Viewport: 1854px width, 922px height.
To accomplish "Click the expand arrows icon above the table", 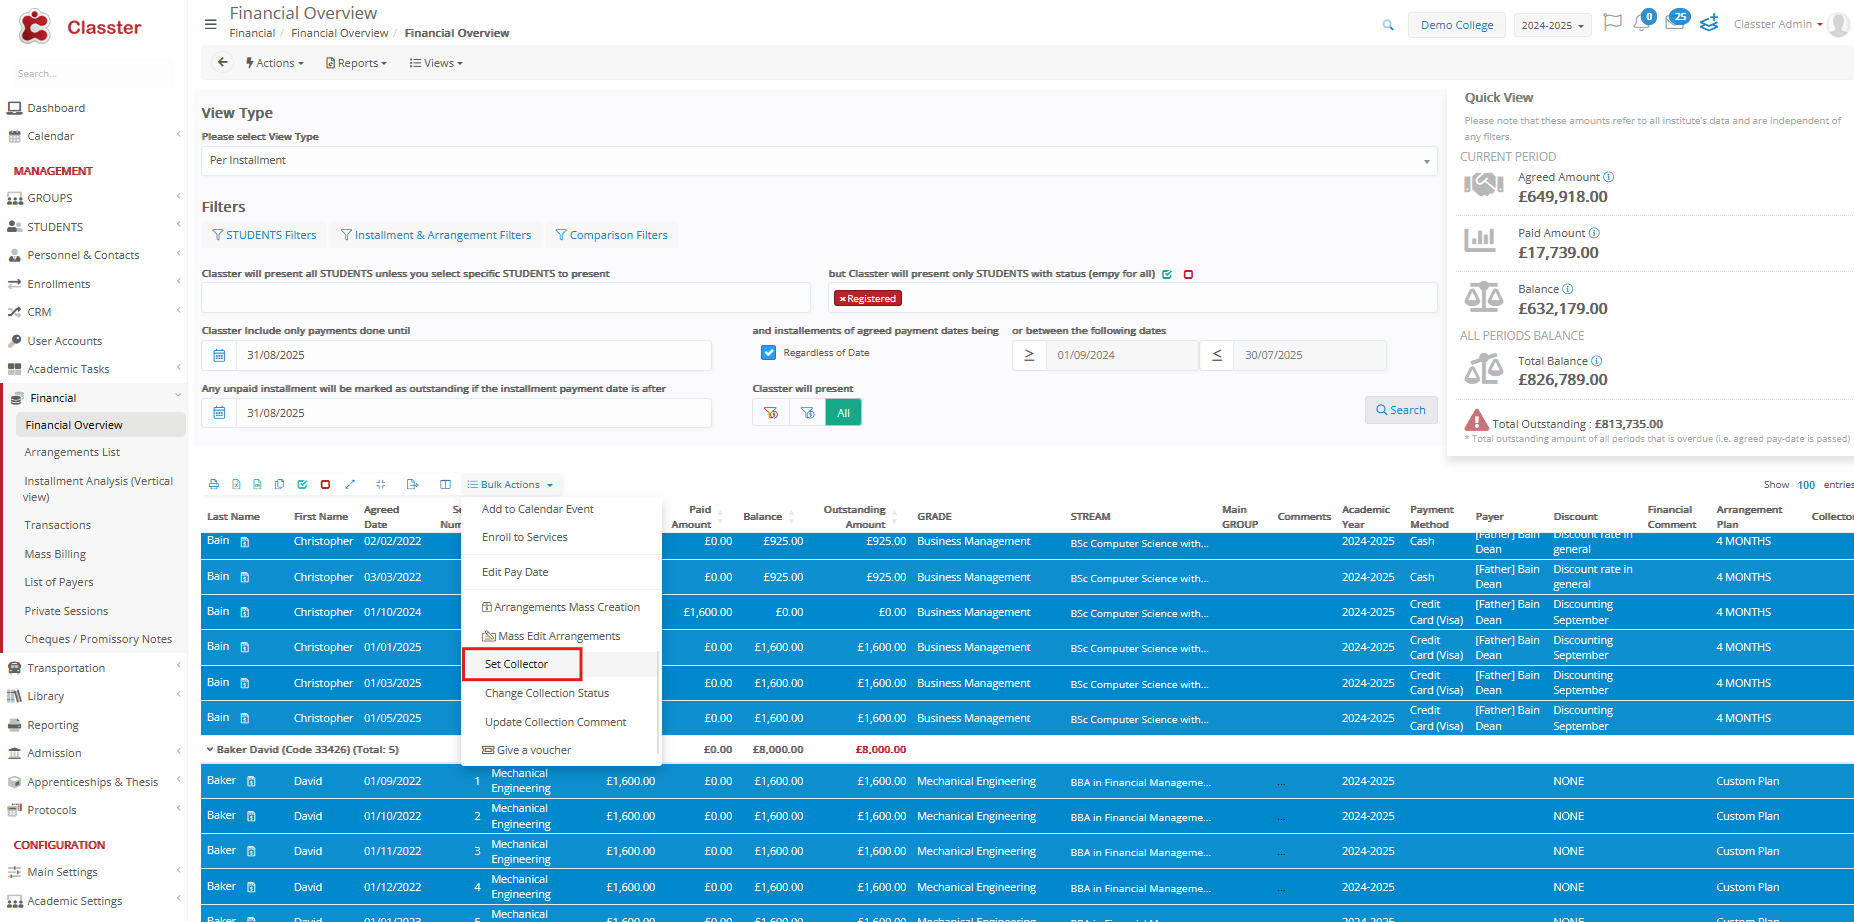I will tap(350, 485).
